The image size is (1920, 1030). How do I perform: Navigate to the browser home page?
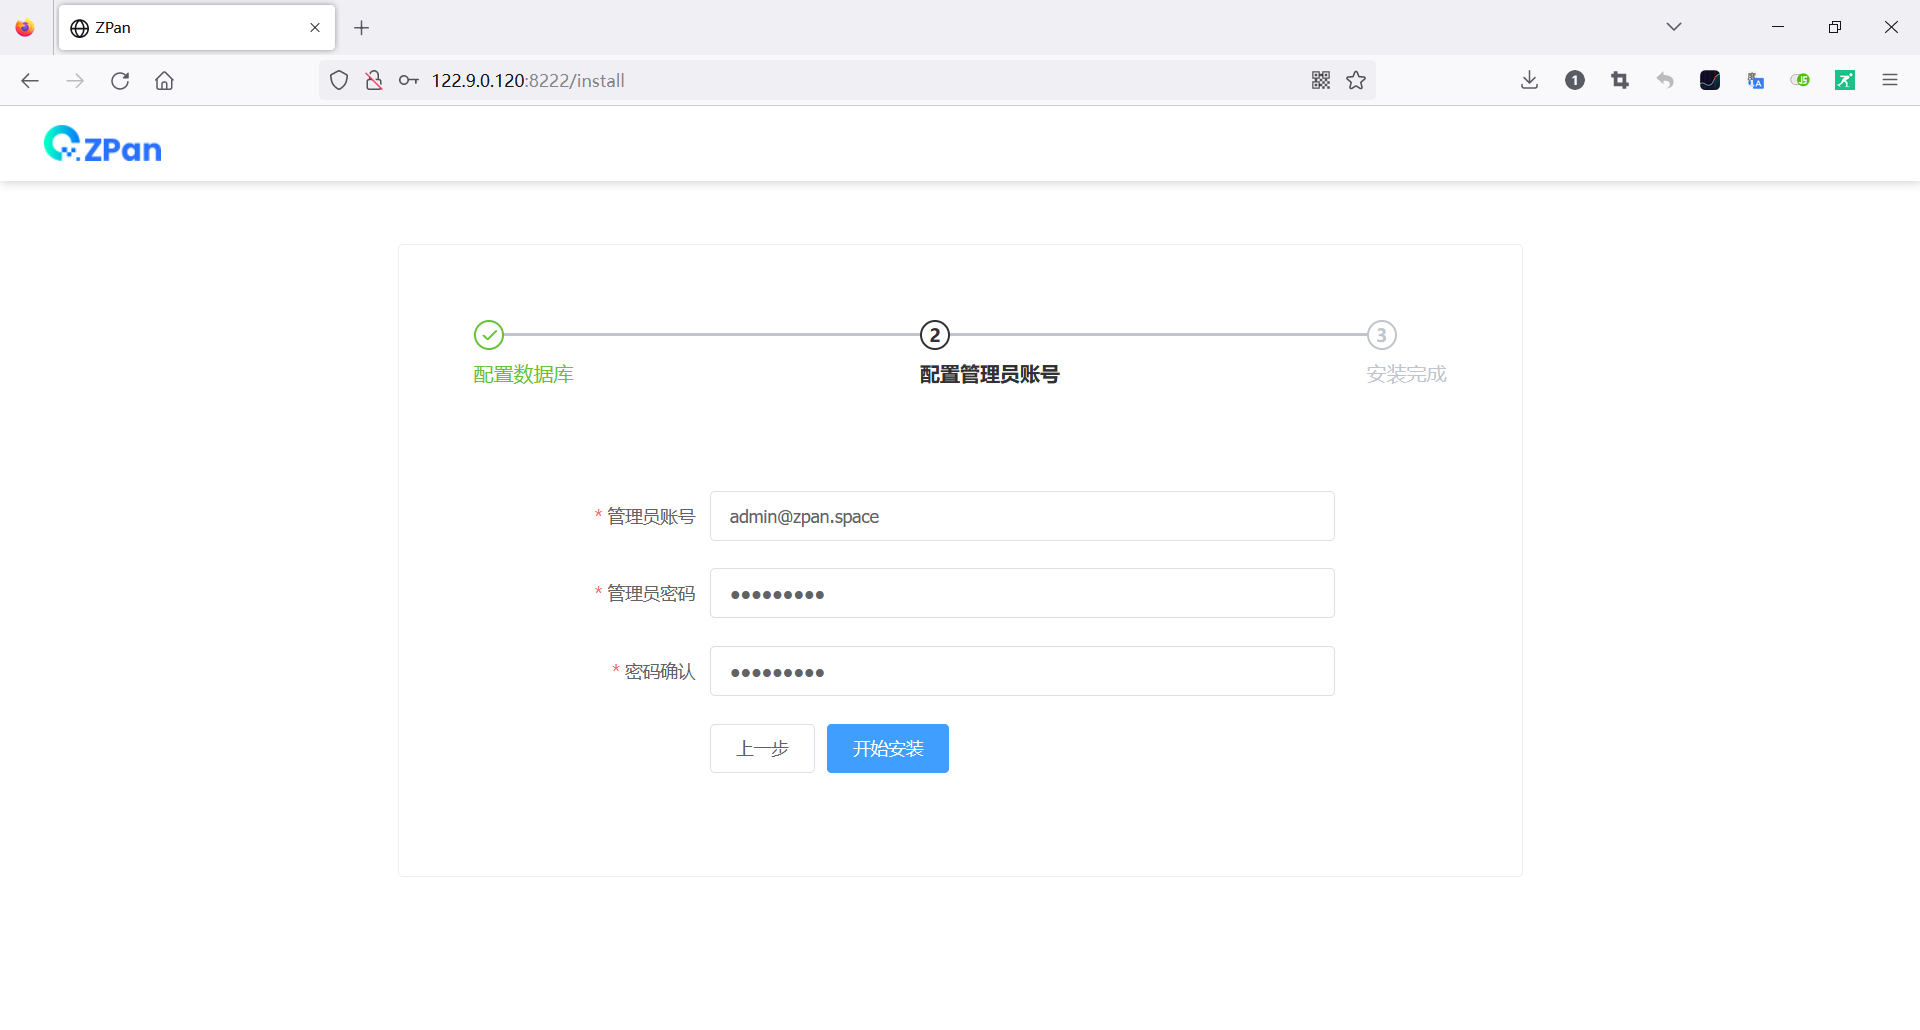click(x=165, y=80)
